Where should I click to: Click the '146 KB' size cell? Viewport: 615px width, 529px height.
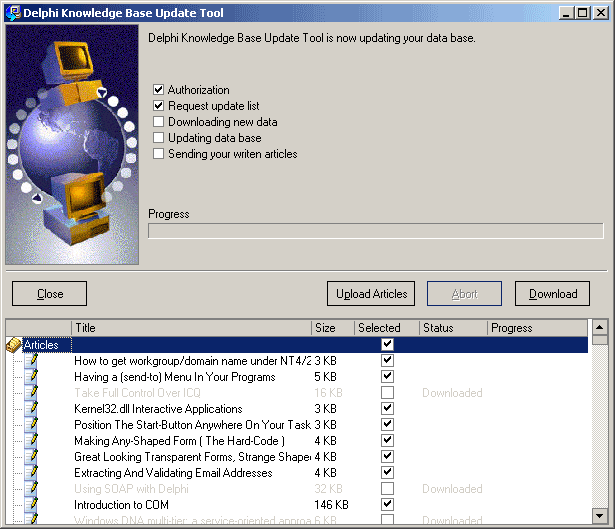[x=331, y=505]
